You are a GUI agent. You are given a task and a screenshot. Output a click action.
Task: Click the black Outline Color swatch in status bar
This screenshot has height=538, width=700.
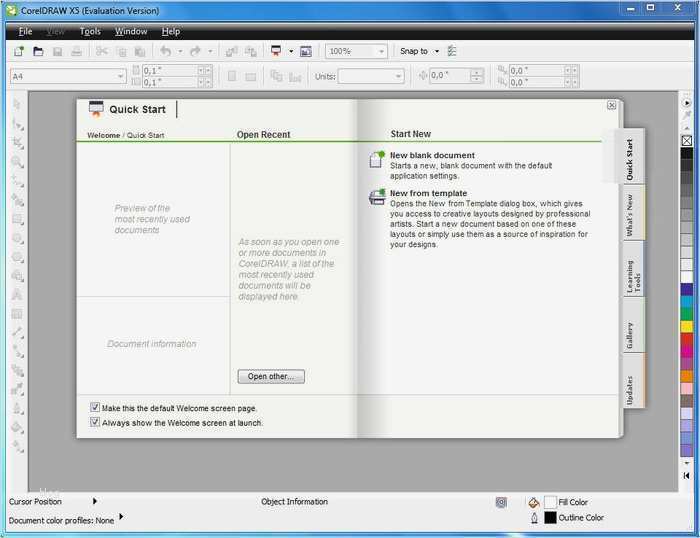pyautogui.click(x=550, y=517)
